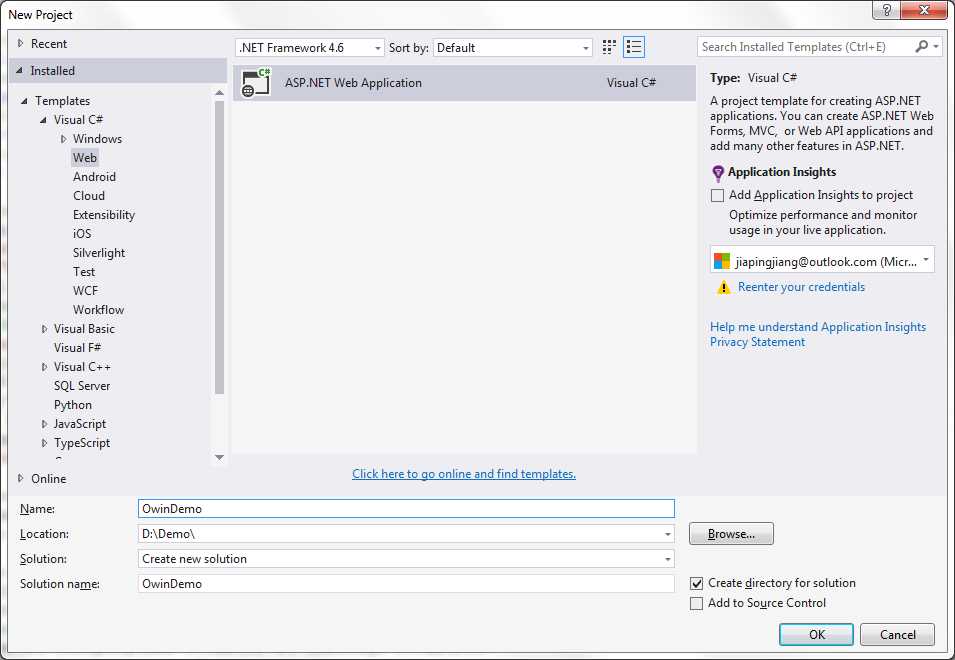The image size is (955, 660).
Task: Uncheck Create directory for solution
Action: point(696,583)
